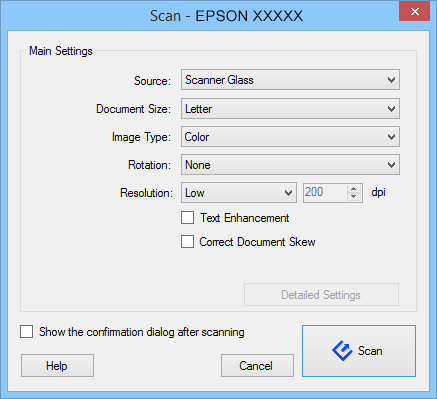Click the 'Document Size:' label
437x399 pixels.
(x=133, y=109)
